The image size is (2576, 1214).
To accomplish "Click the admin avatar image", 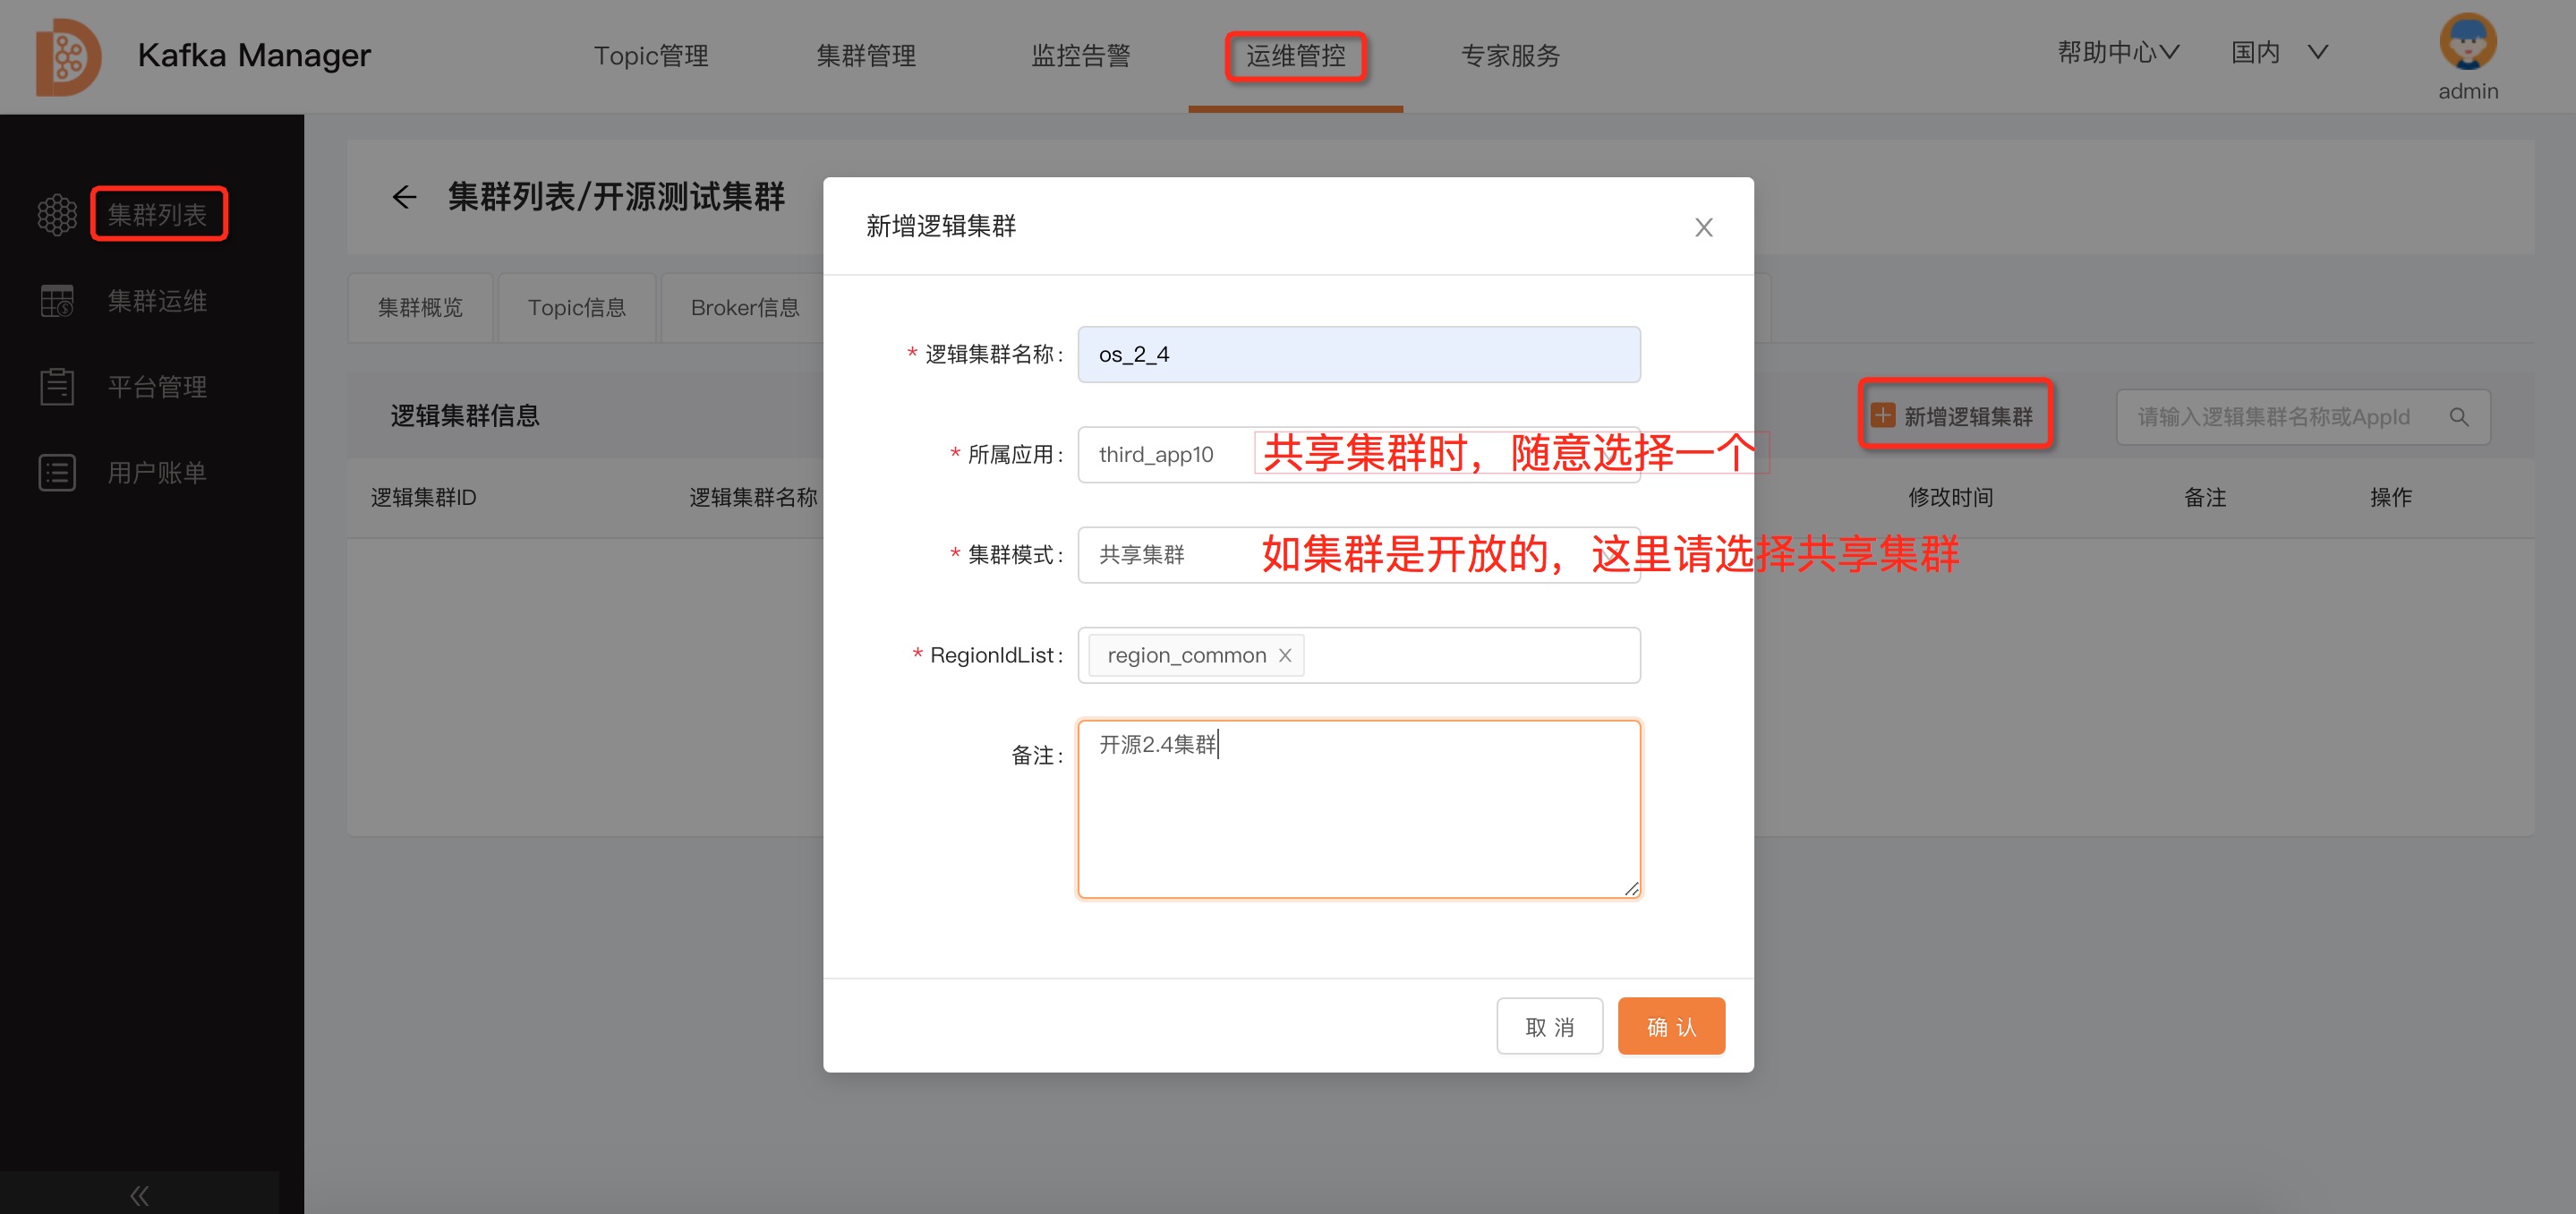I will (2467, 43).
